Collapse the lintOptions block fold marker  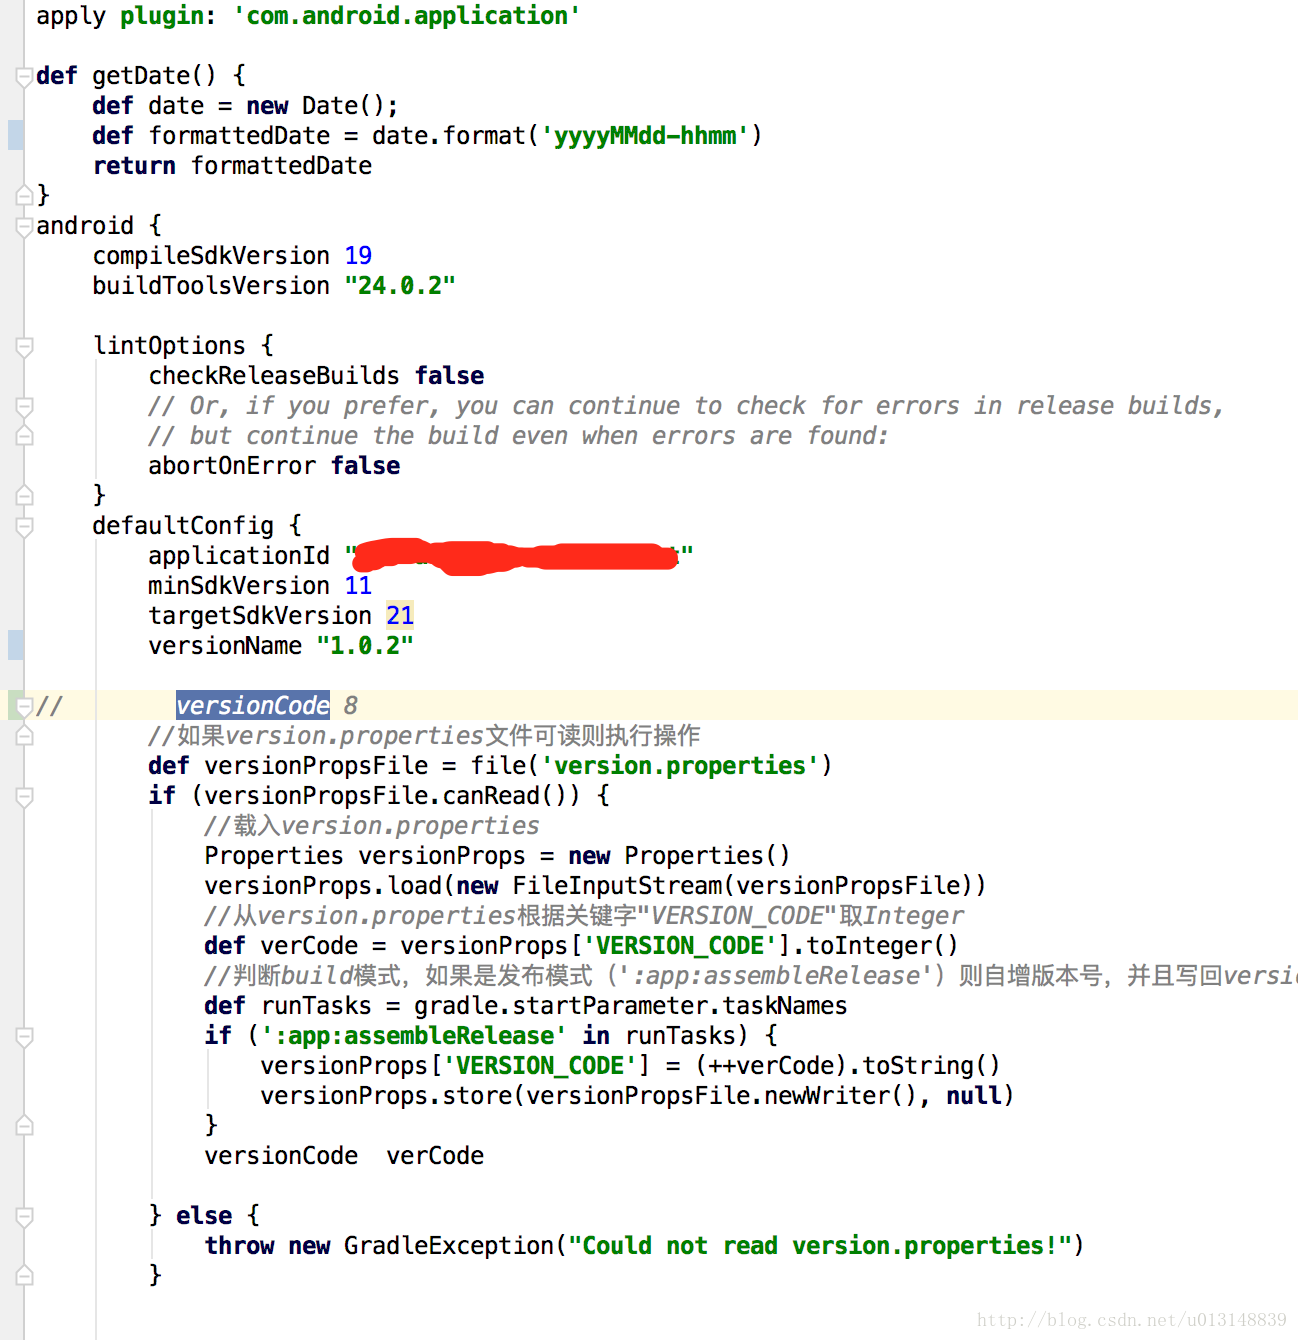pyautogui.click(x=24, y=347)
